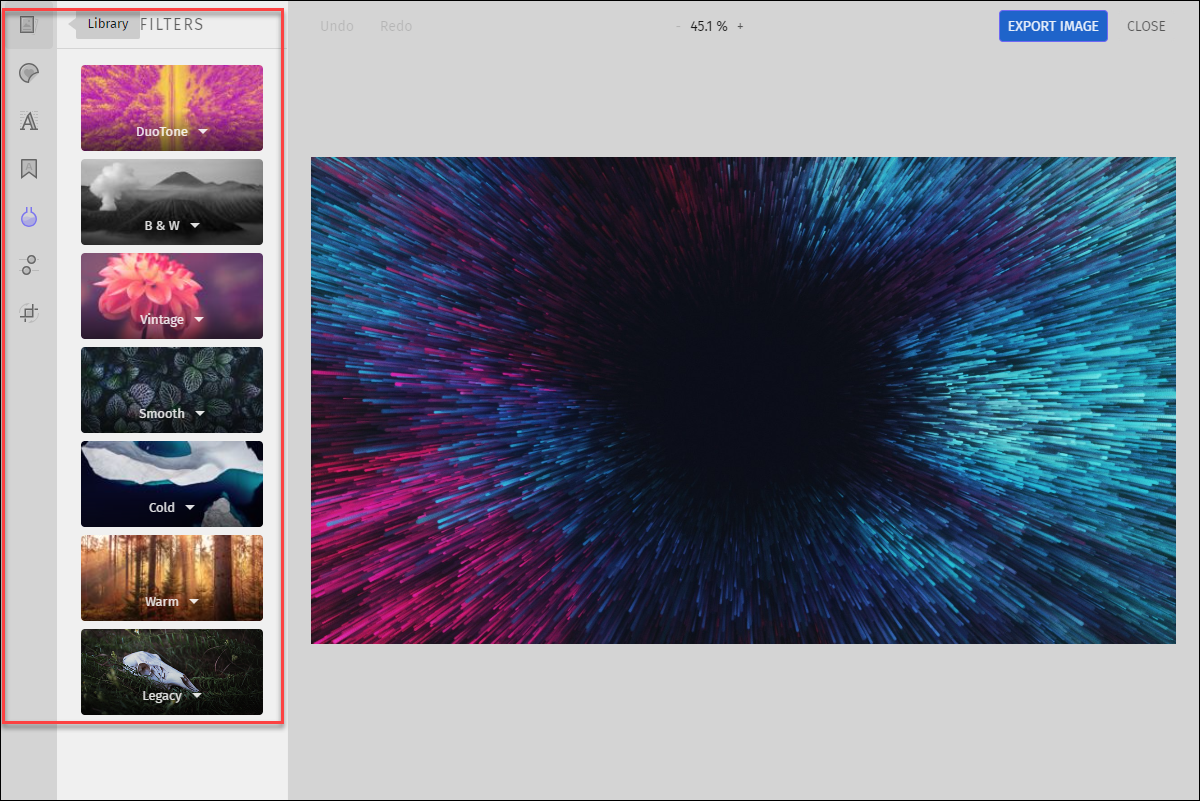The image size is (1200, 801).
Task: Click Redo in the top bar
Action: click(x=396, y=26)
